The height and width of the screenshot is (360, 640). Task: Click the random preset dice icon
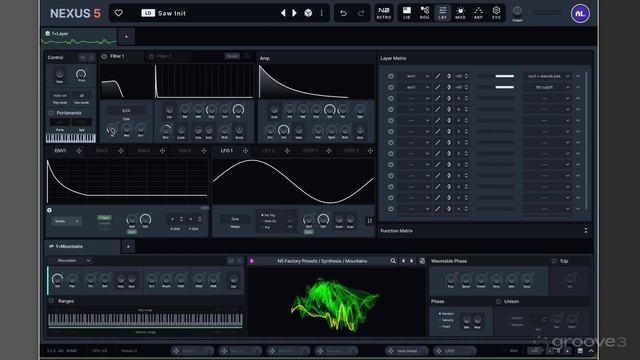(308, 13)
